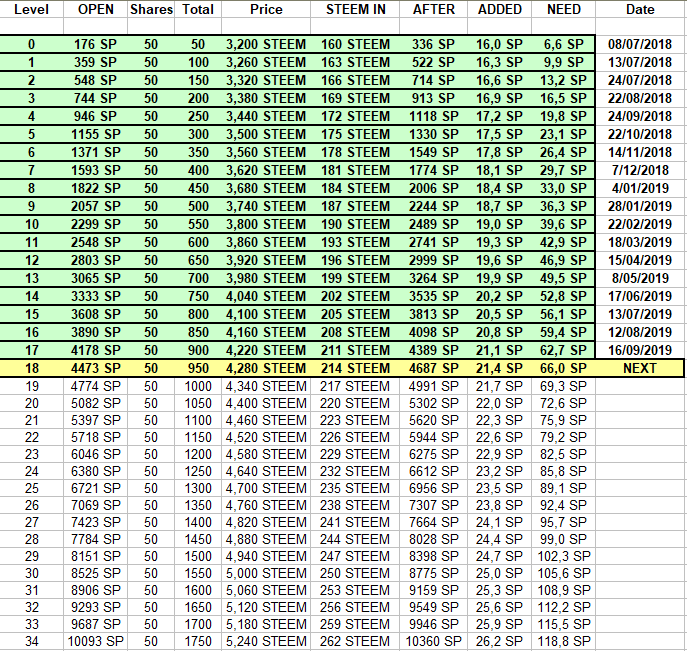Click date cell 18/03/2019
The image size is (687, 651).
640,242
